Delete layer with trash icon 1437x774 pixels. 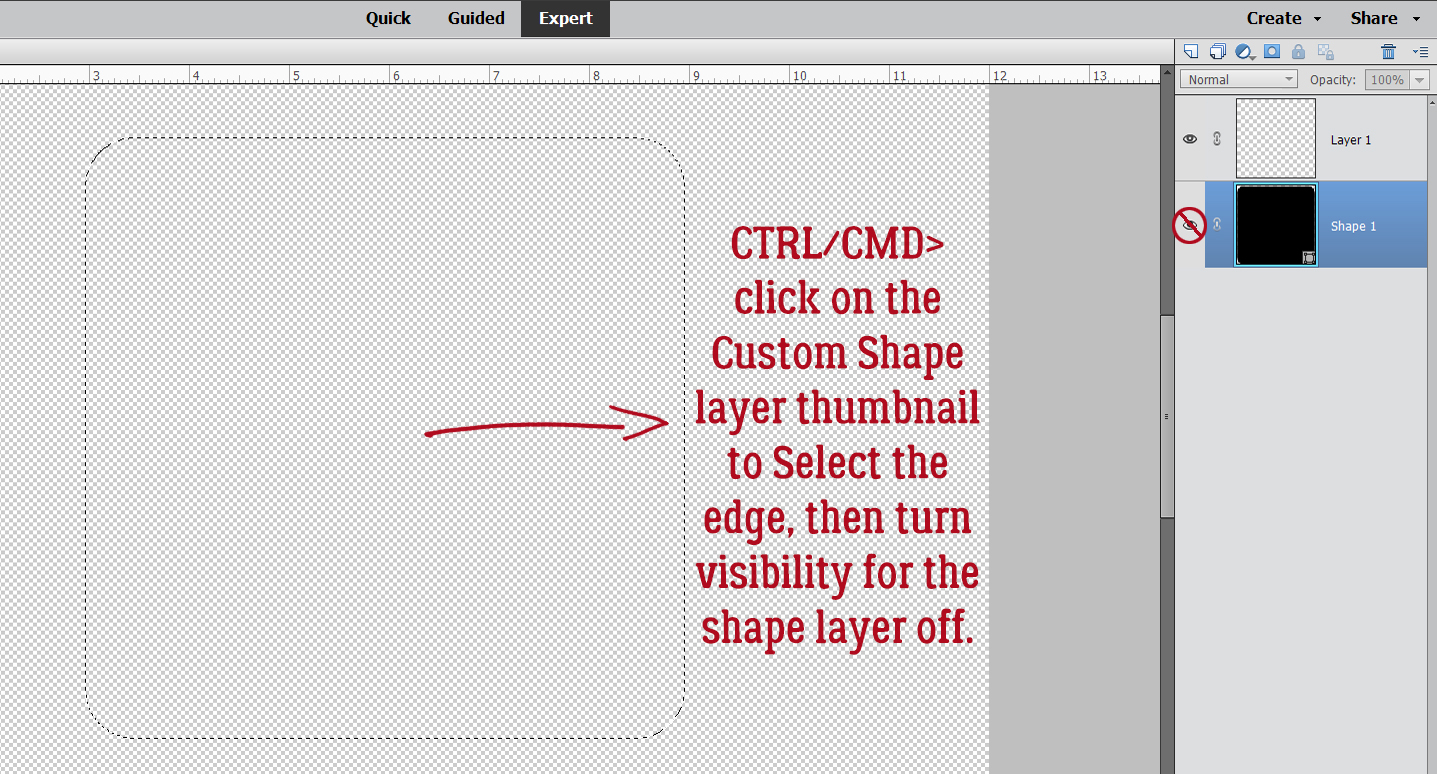[x=1388, y=51]
